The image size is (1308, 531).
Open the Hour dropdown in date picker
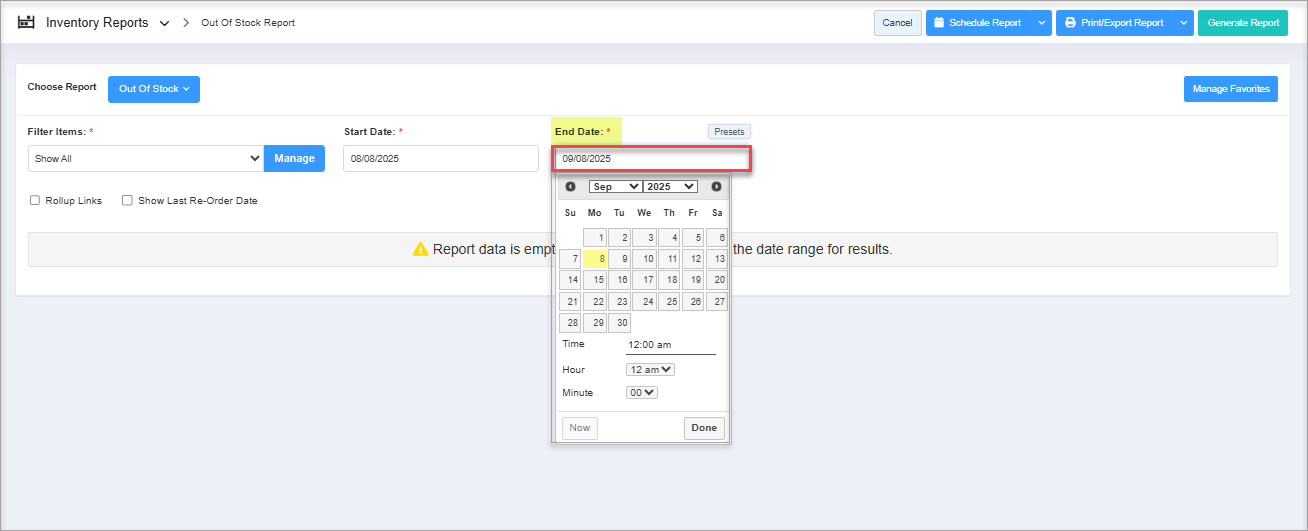650,369
